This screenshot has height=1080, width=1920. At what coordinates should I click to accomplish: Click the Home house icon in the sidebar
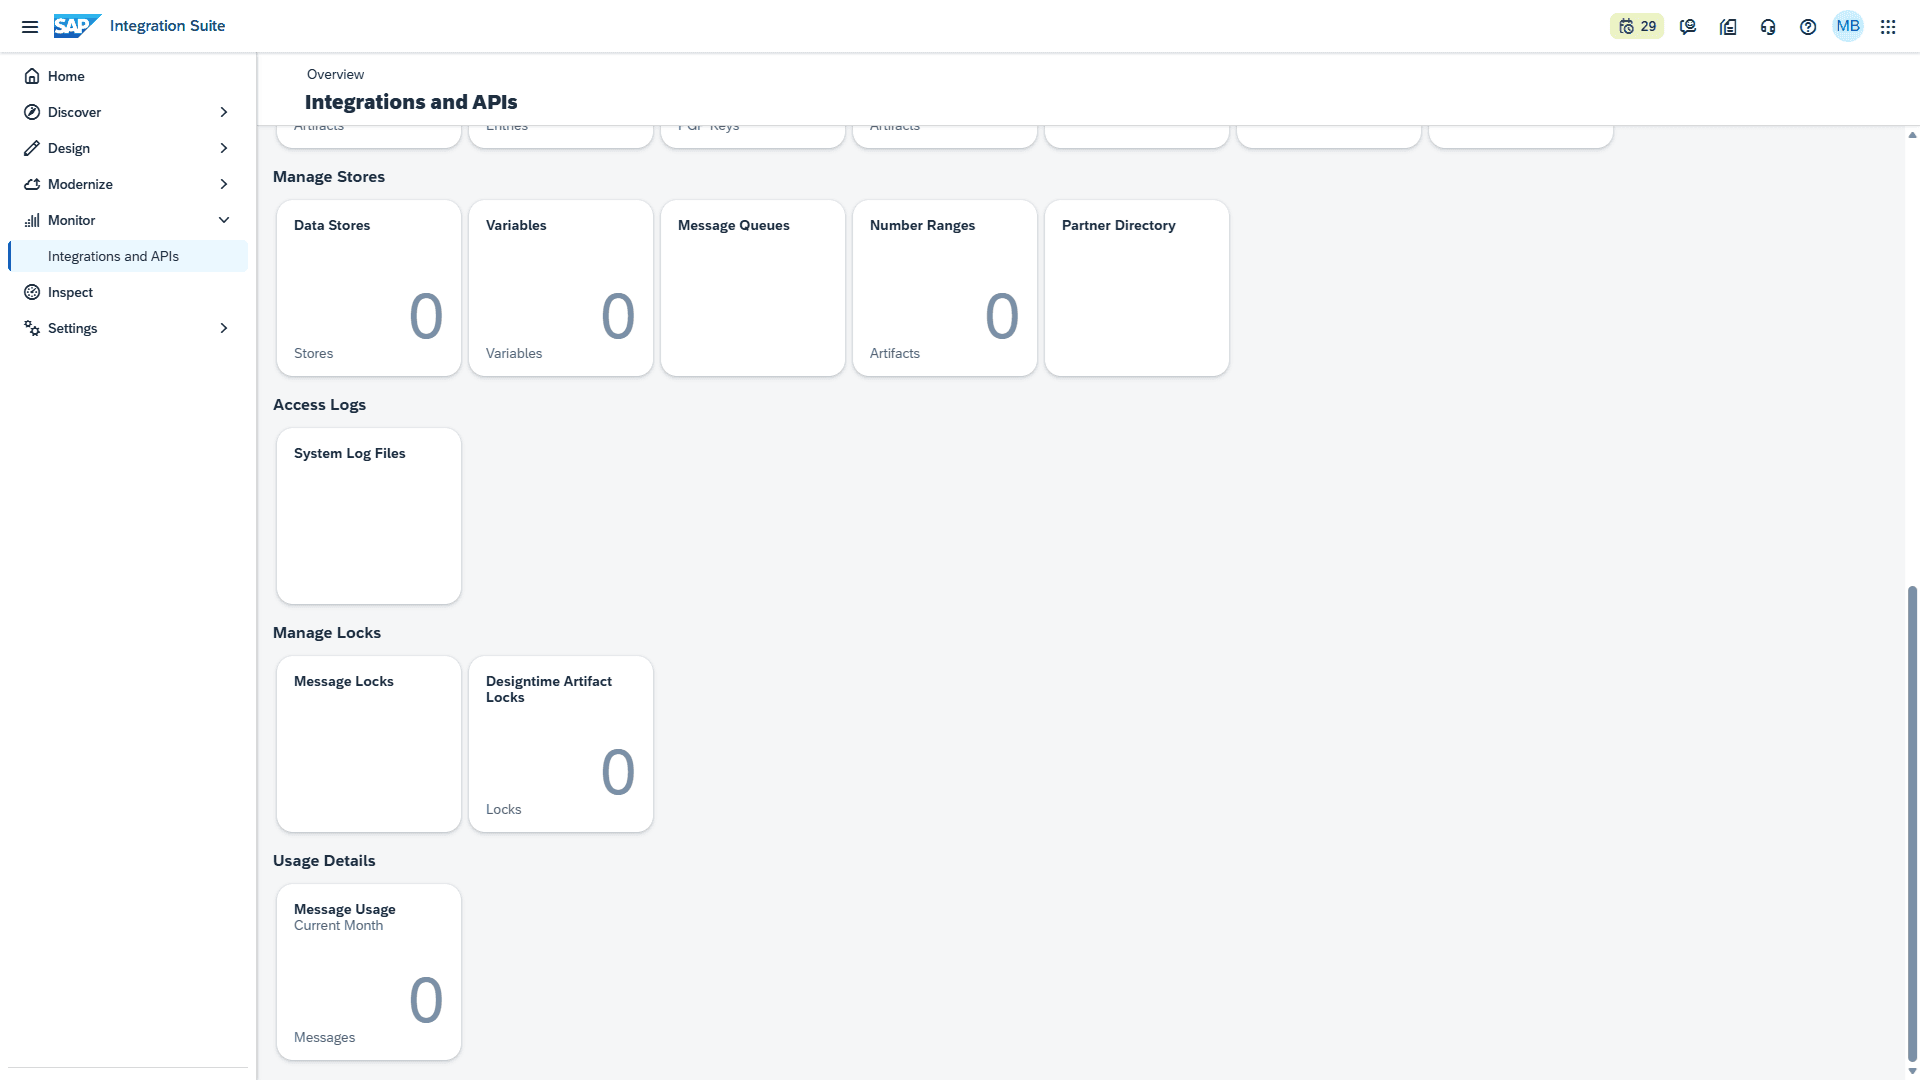(32, 76)
